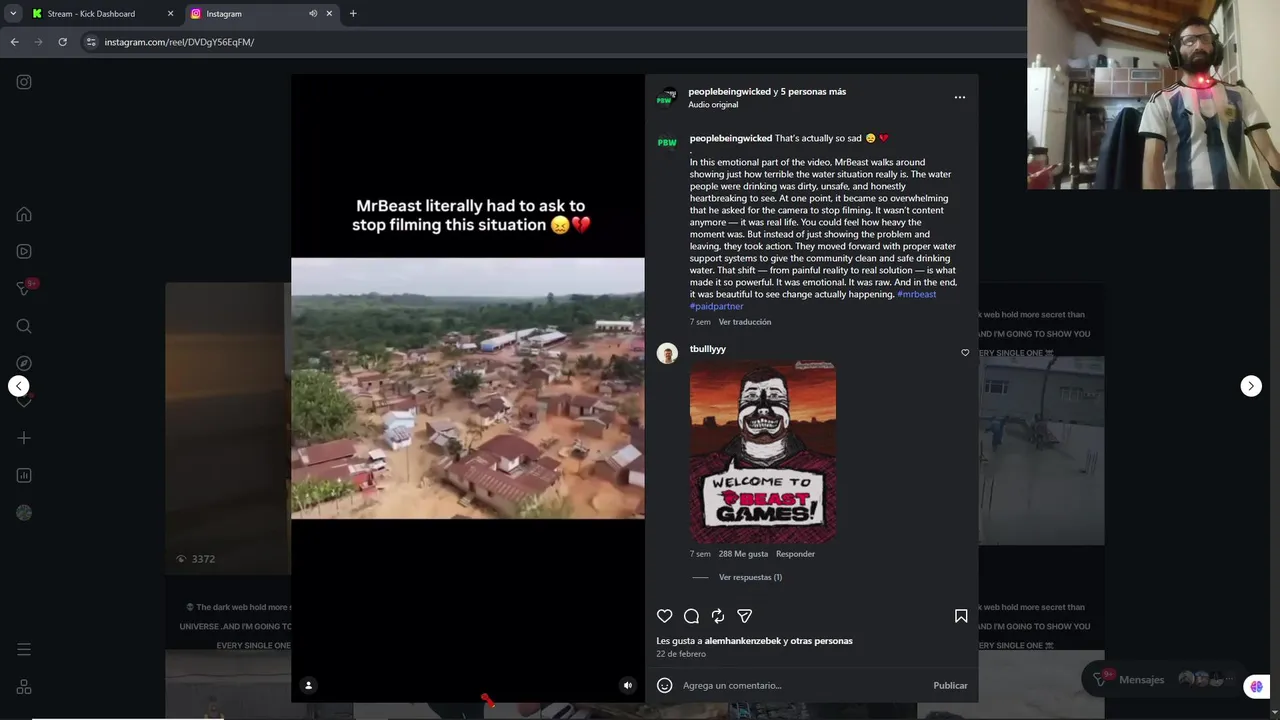Open emoji picker in comment box
This screenshot has height=720, width=1280.
pos(665,685)
